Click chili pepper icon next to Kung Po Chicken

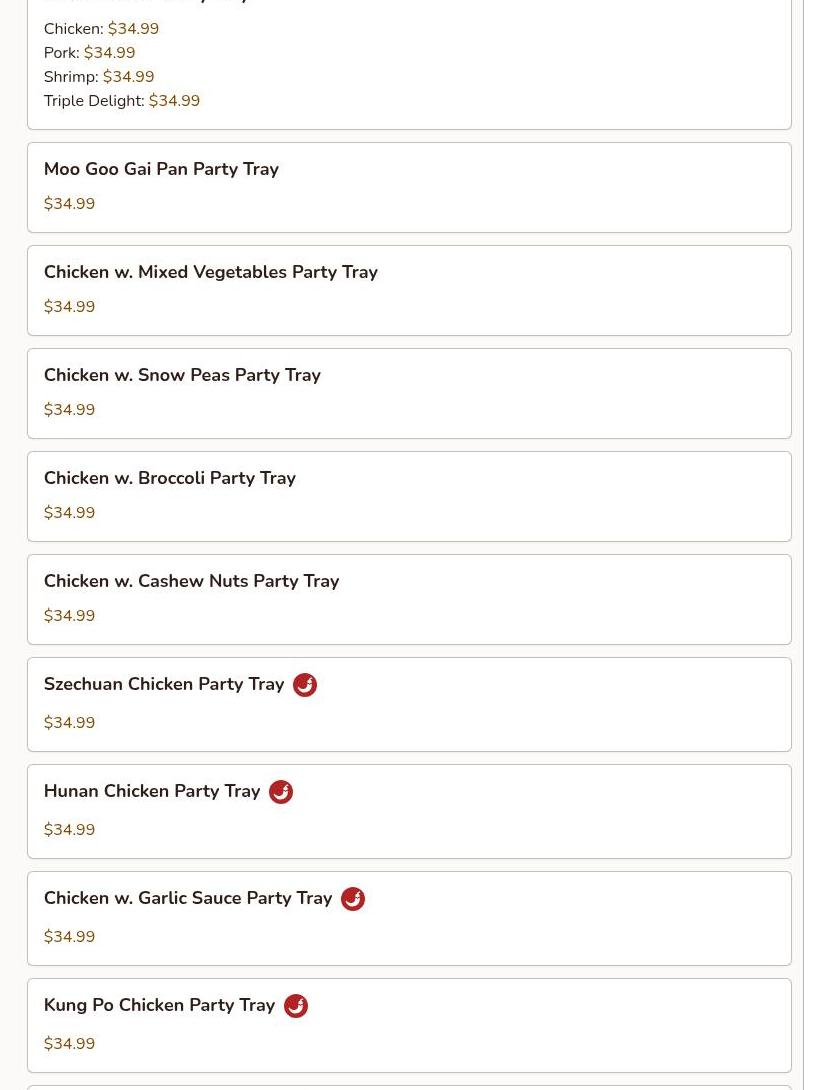click(296, 1006)
